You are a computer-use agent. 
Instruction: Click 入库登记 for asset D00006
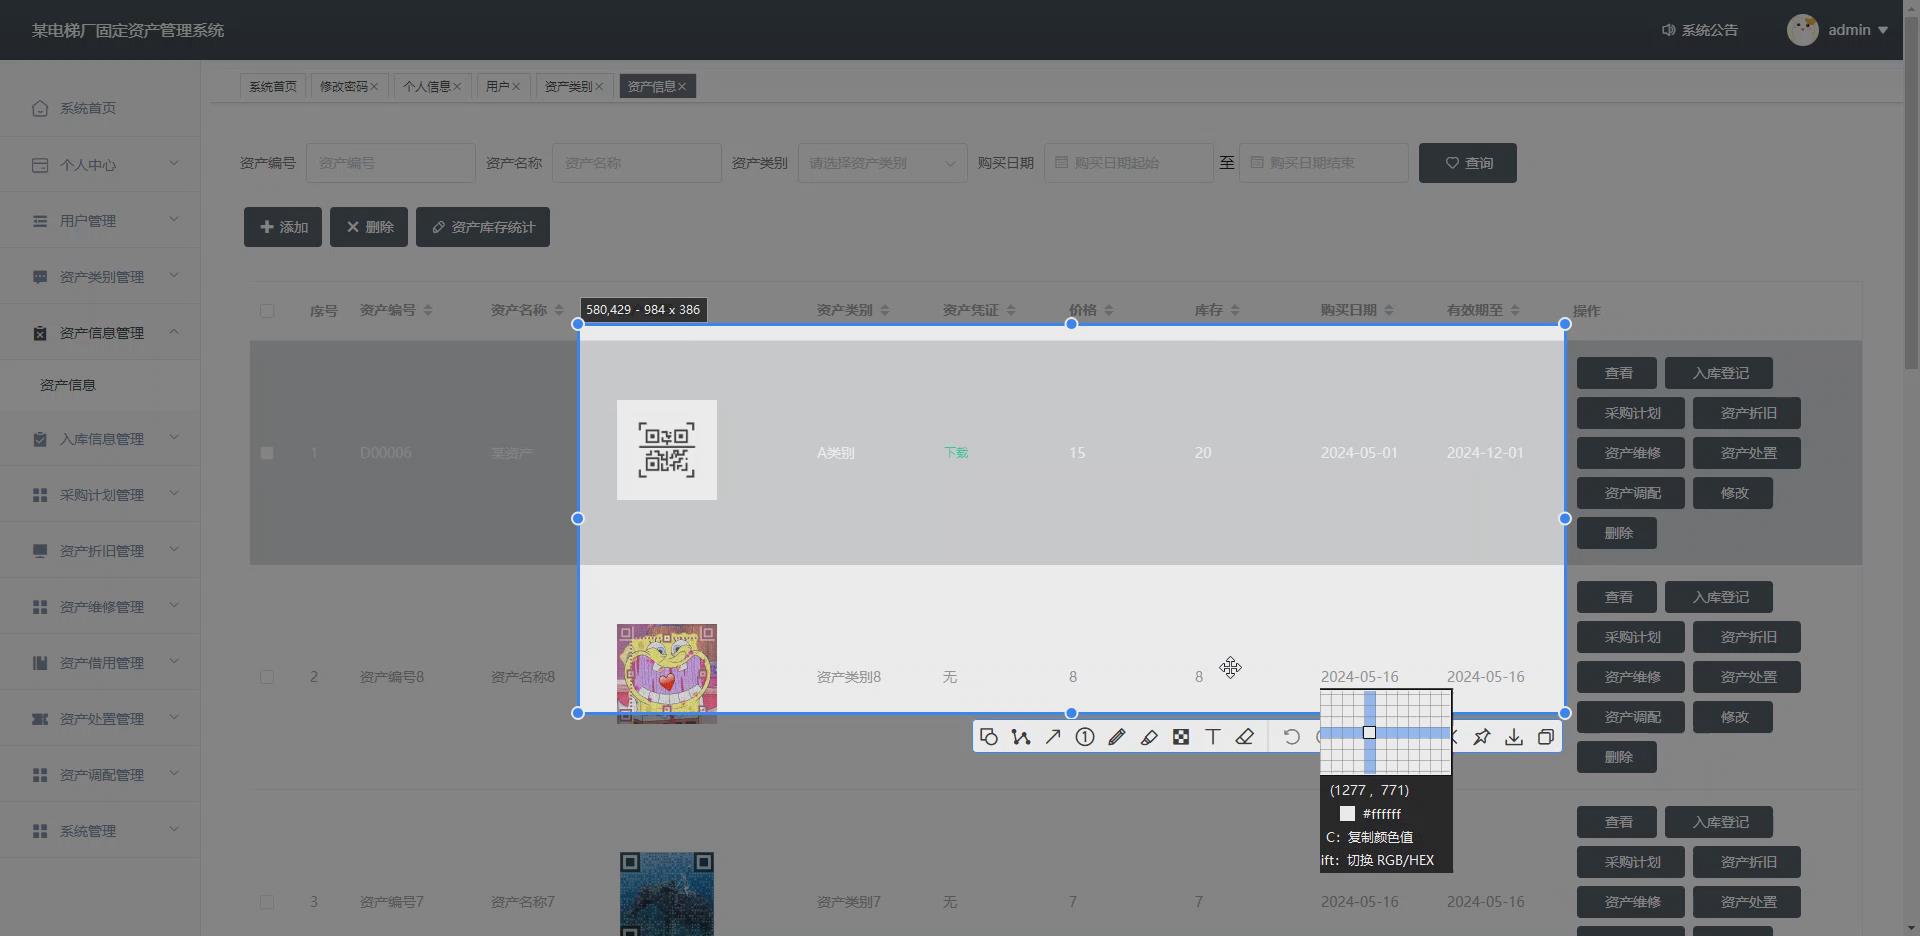point(1719,373)
